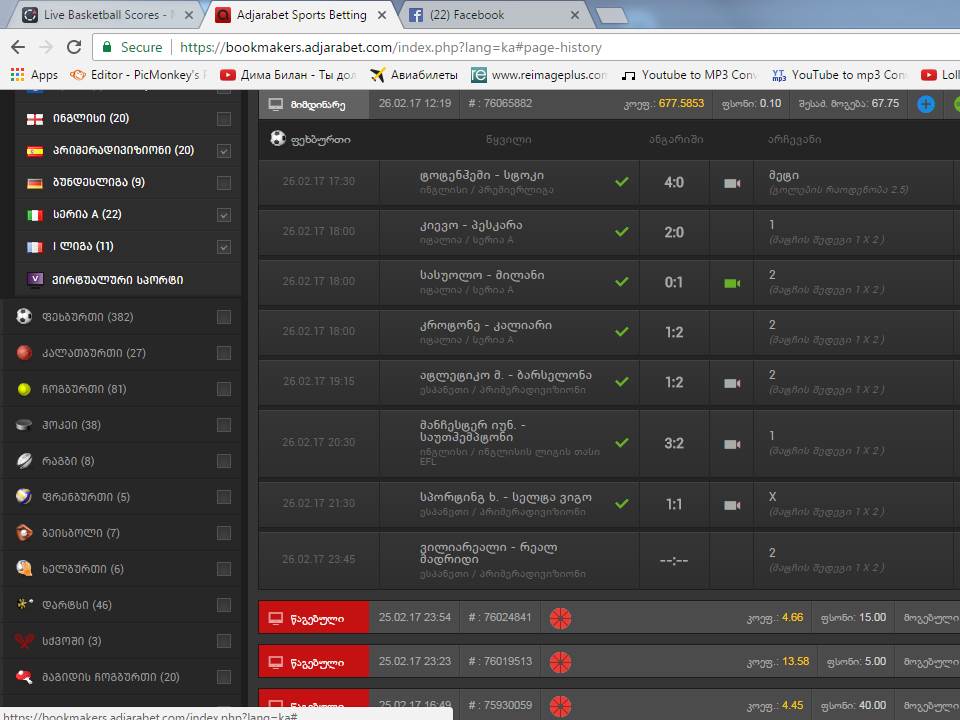Uncheck the პრიმერადივიზიონი (20) checkbox
The image size is (960, 720).
pos(224,151)
